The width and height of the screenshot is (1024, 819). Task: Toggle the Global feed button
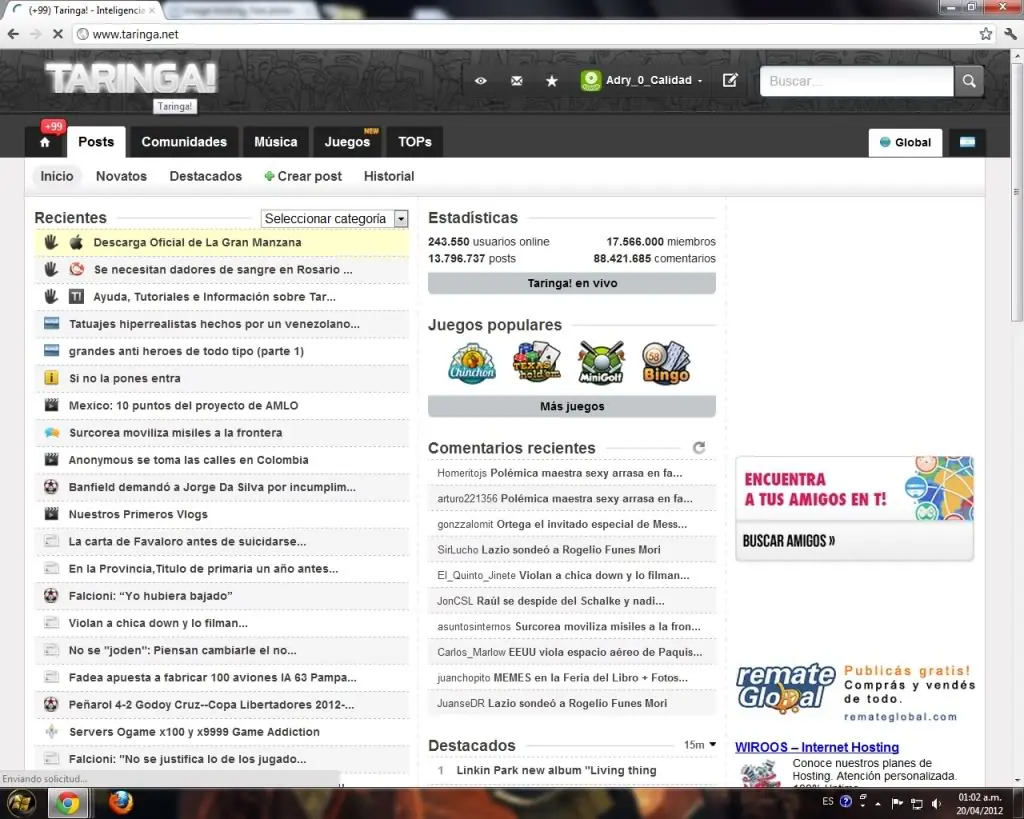[x=905, y=142]
